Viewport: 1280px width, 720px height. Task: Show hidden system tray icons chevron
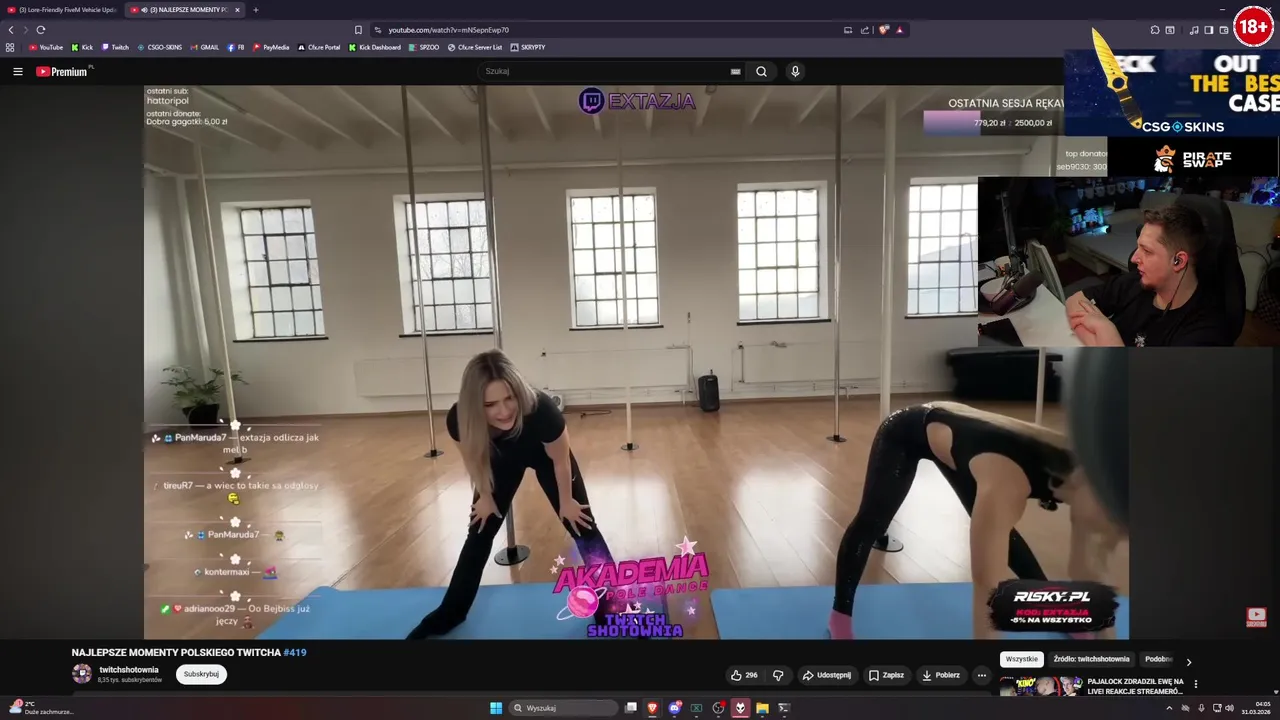[x=1169, y=708]
